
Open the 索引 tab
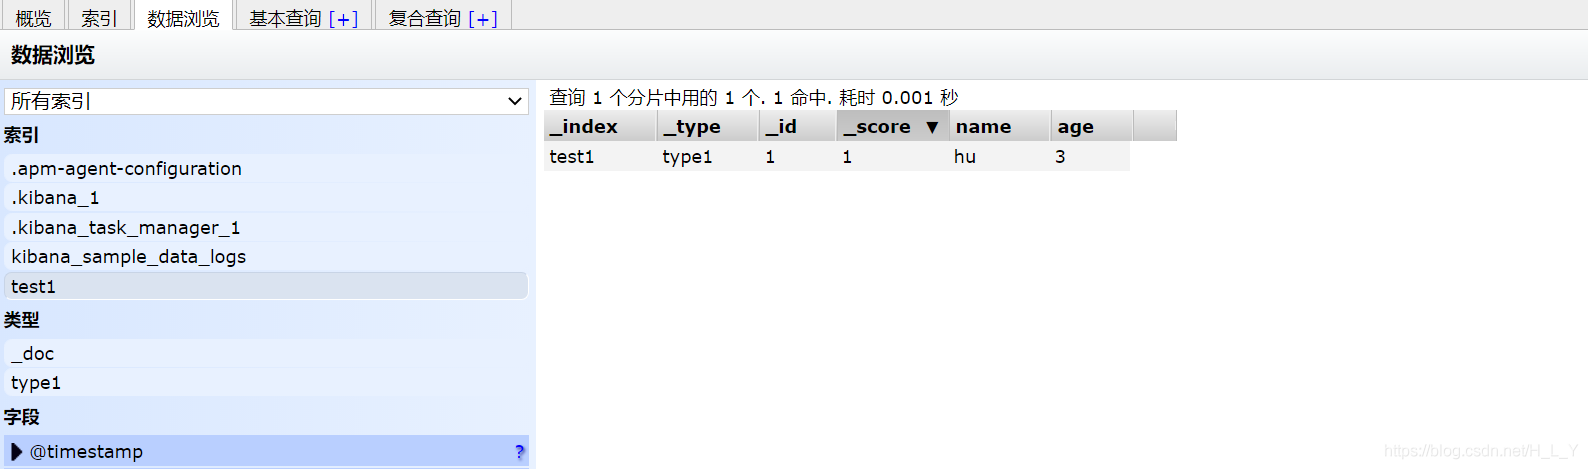tap(99, 19)
